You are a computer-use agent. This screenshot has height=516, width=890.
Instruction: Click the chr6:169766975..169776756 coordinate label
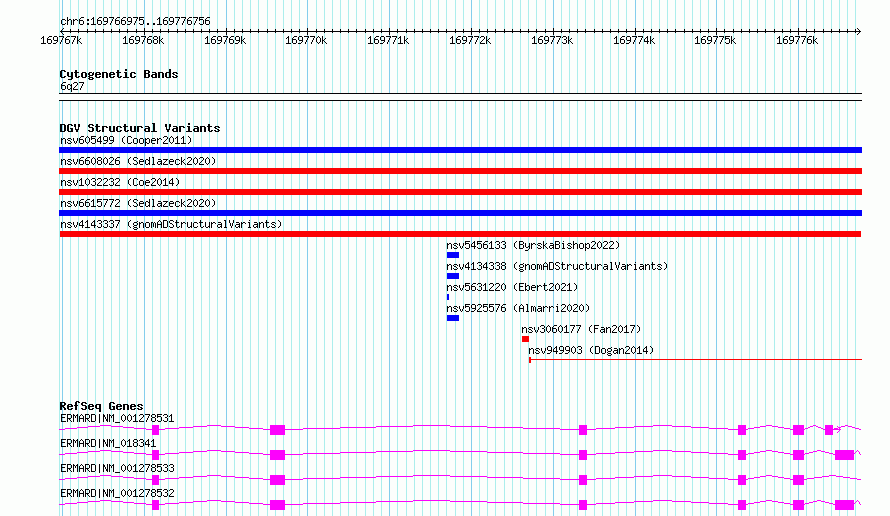[135, 21]
